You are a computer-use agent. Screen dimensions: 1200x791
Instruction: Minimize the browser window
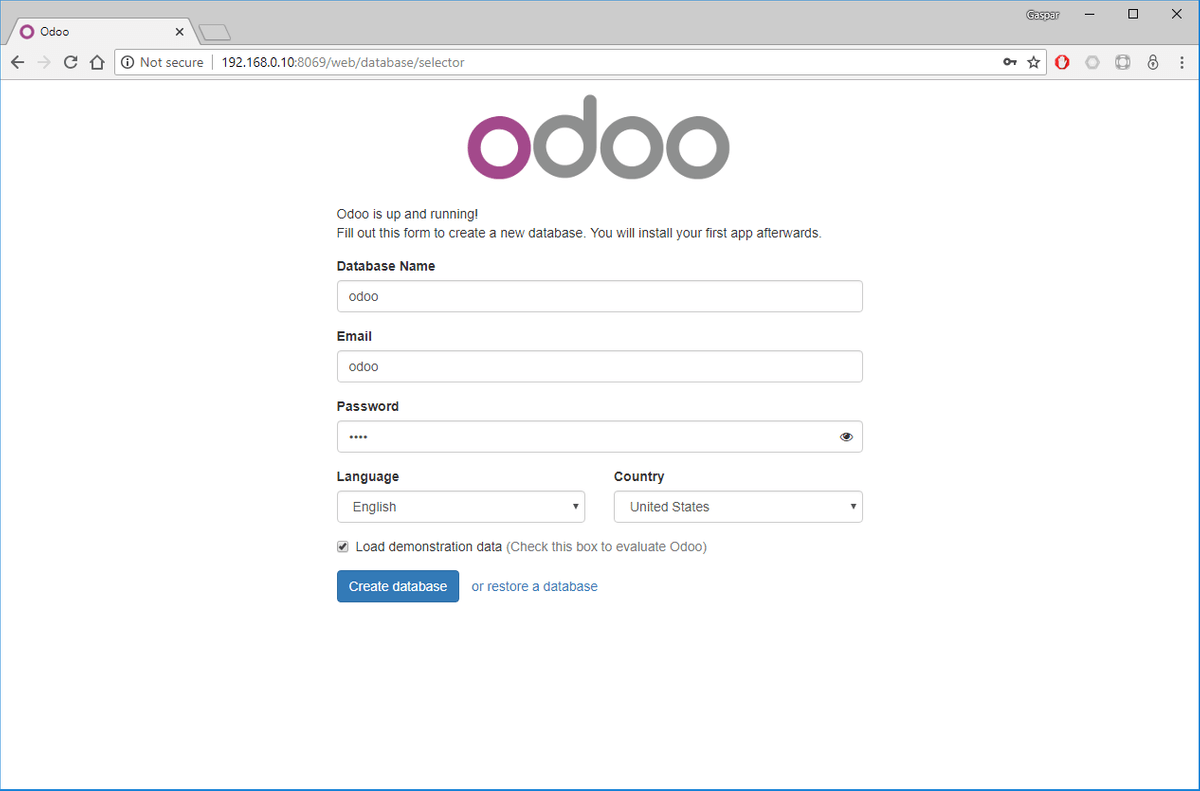[x=1087, y=14]
